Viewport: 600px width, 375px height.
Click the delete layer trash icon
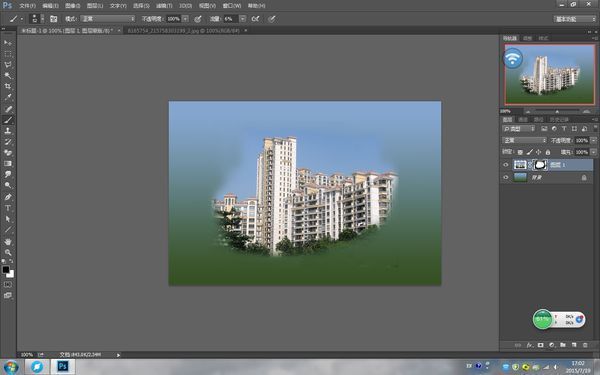[585, 345]
